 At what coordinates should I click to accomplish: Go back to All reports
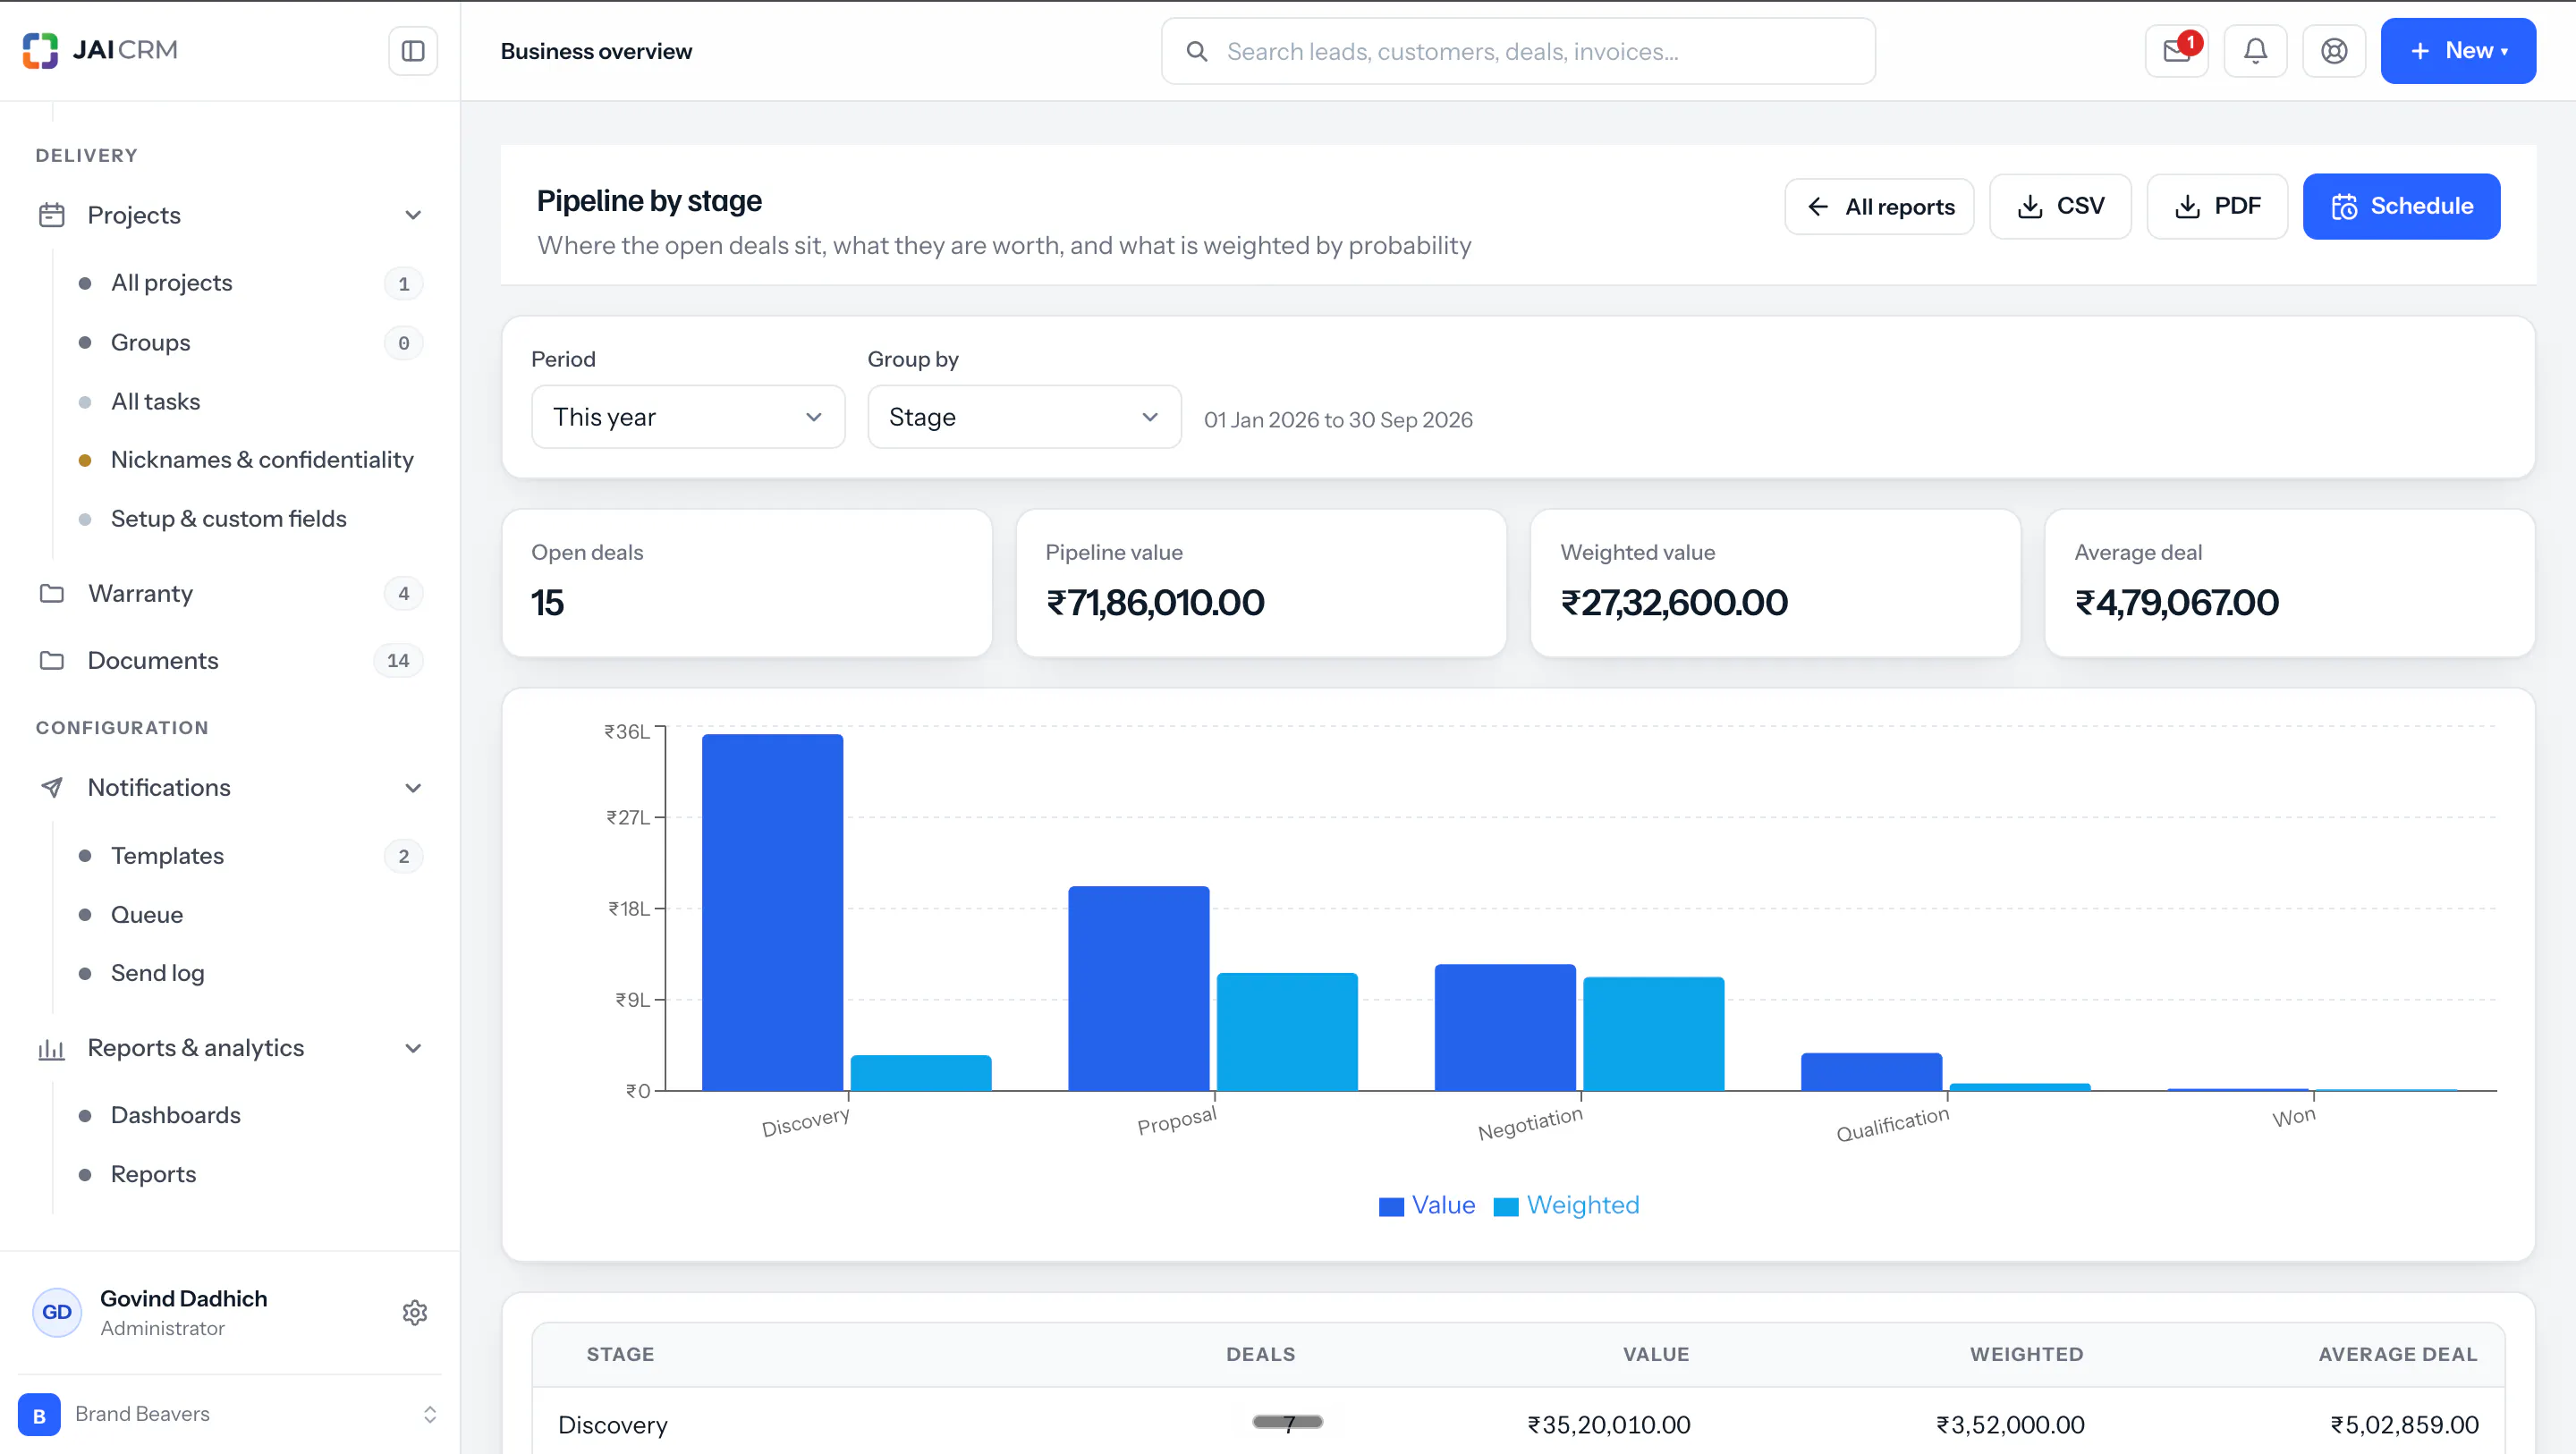coord(1879,207)
